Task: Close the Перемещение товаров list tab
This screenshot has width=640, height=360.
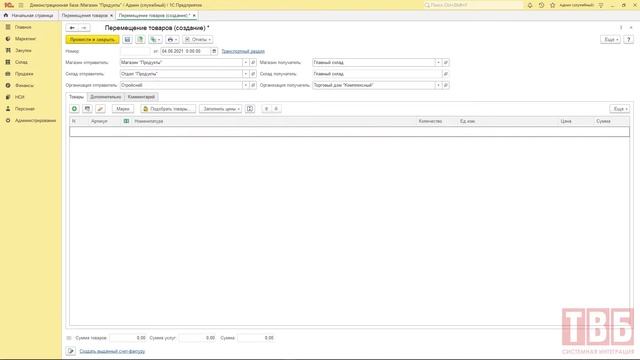Action: pos(111,16)
